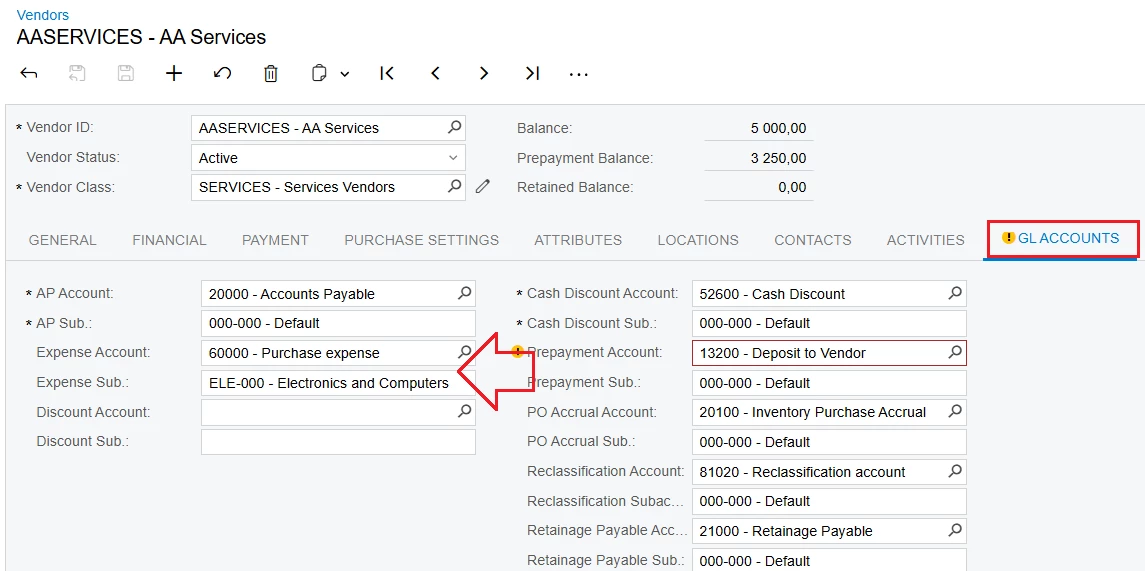Click the Prepayment Balance value 3 250,00
This screenshot has height=571, width=1145.
778,158
